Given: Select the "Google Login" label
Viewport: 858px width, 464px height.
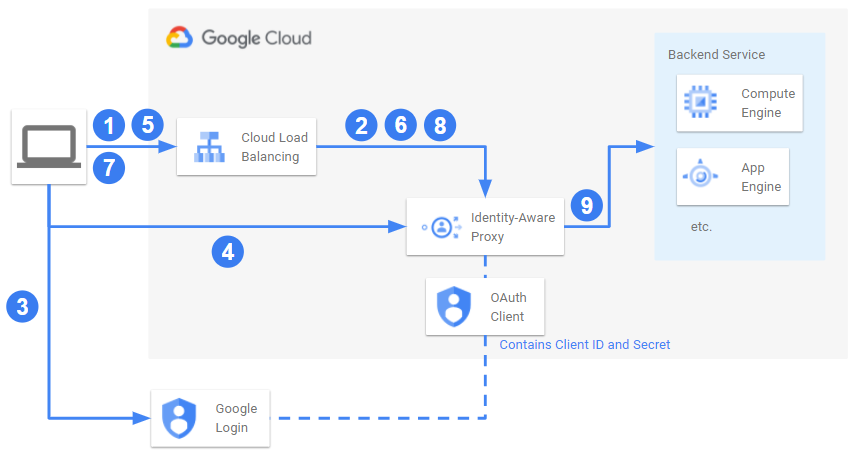Looking at the screenshot, I should coord(236,418).
